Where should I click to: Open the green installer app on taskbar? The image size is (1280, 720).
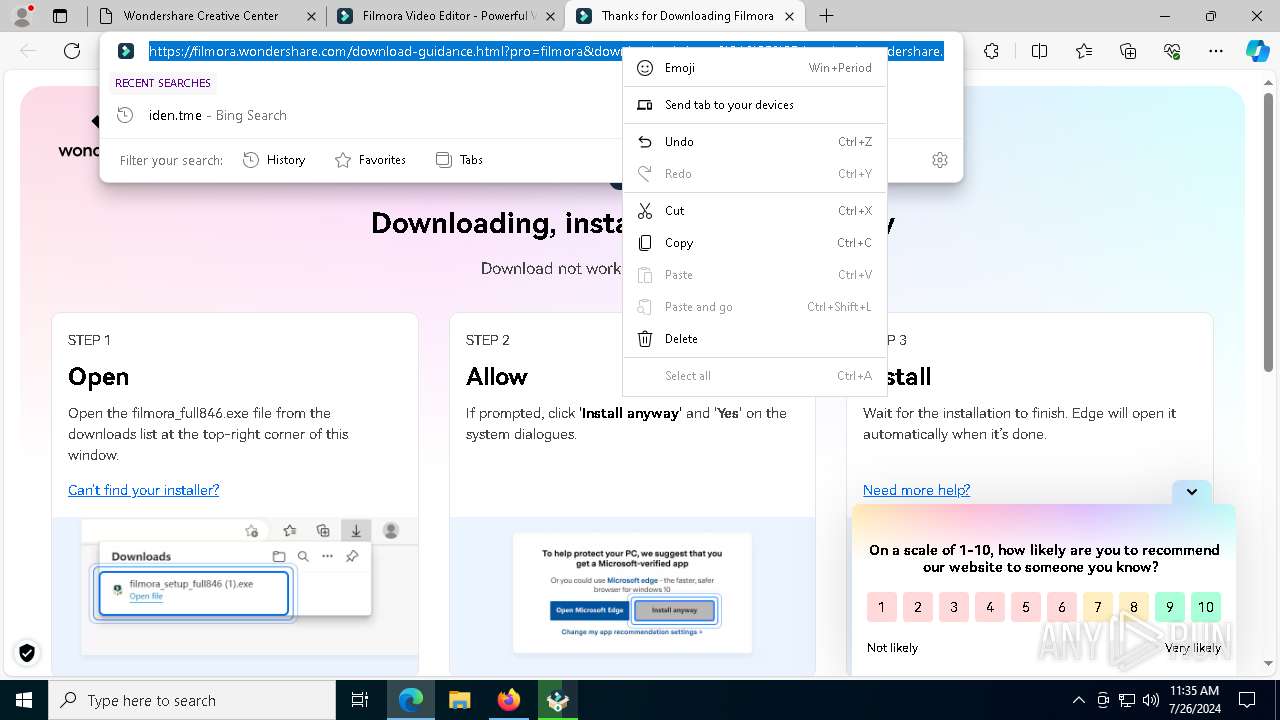pyautogui.click(x=557, y=700)
